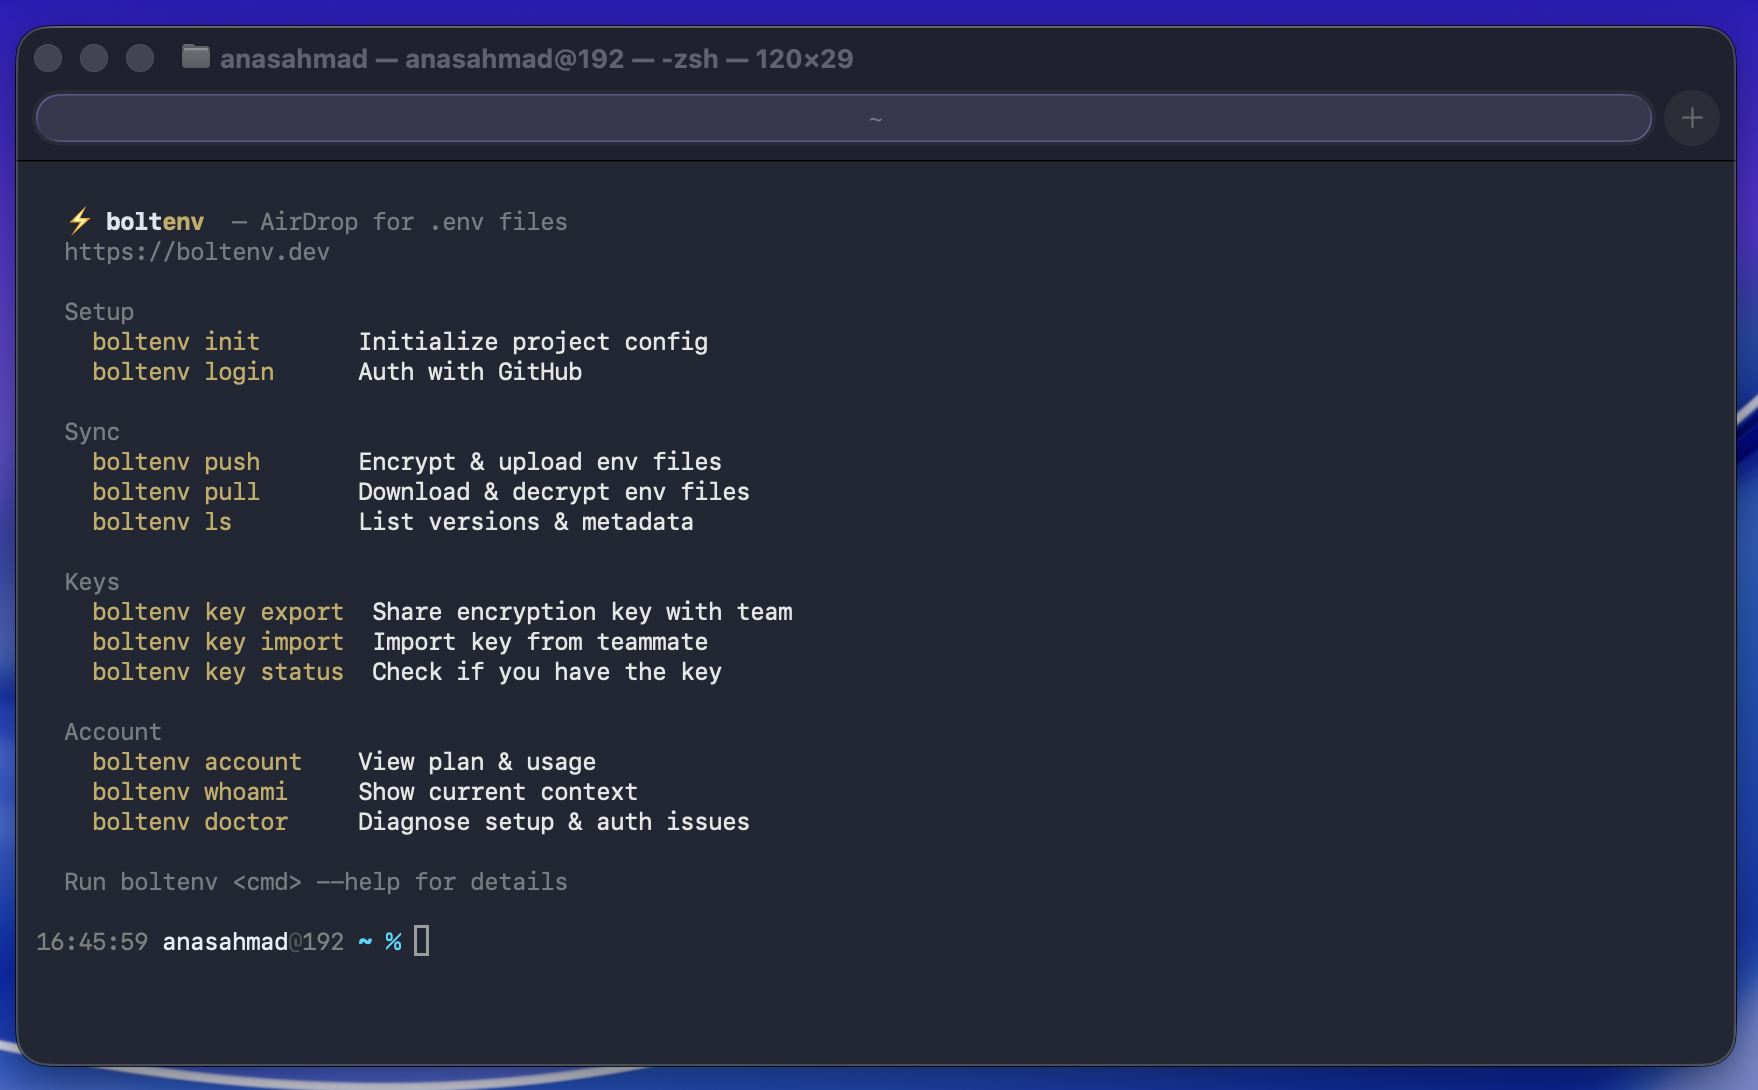Viewport: 1758px width, 1090px height.
Task: Minimize the terminal window
Action: 94,58
